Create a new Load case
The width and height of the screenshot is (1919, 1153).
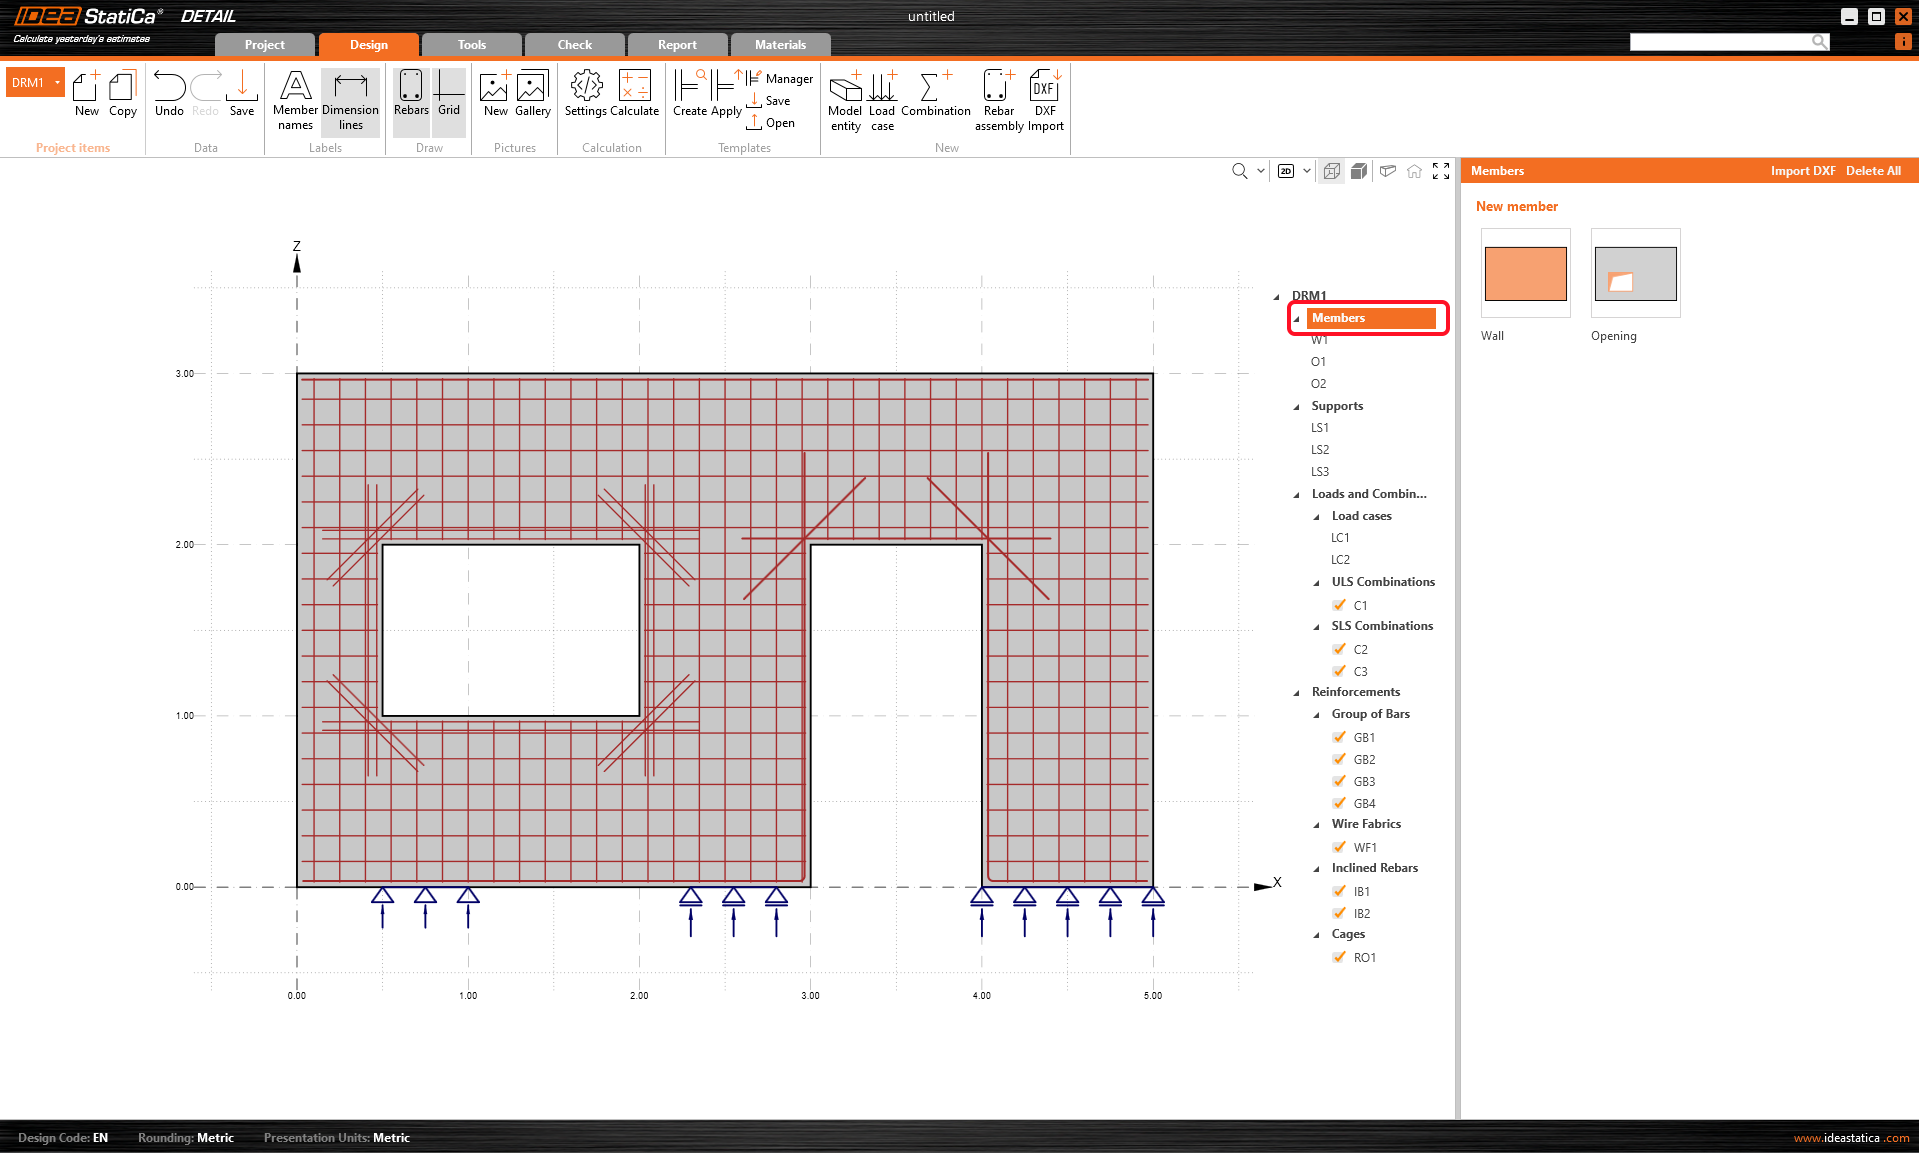coord(881,98)
